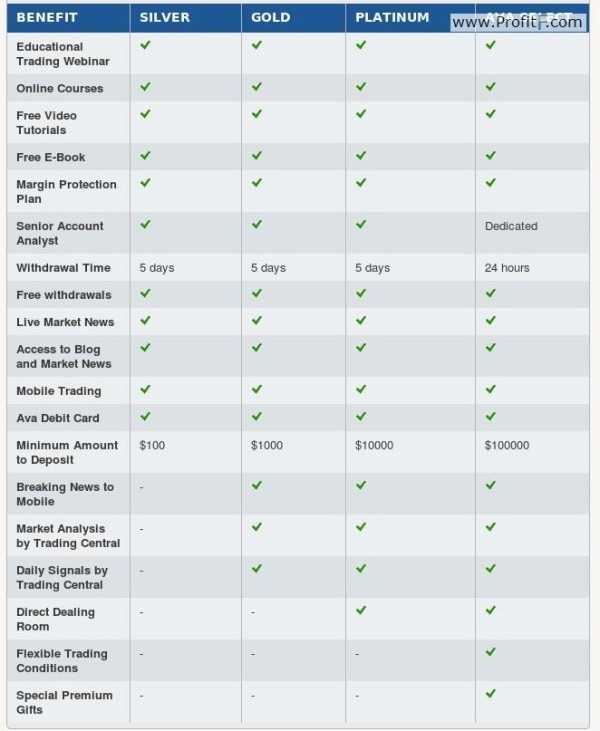Click Gold checkmark for Breaking News to Mobile
600x731 pixels.
click(x=257, y=485)
